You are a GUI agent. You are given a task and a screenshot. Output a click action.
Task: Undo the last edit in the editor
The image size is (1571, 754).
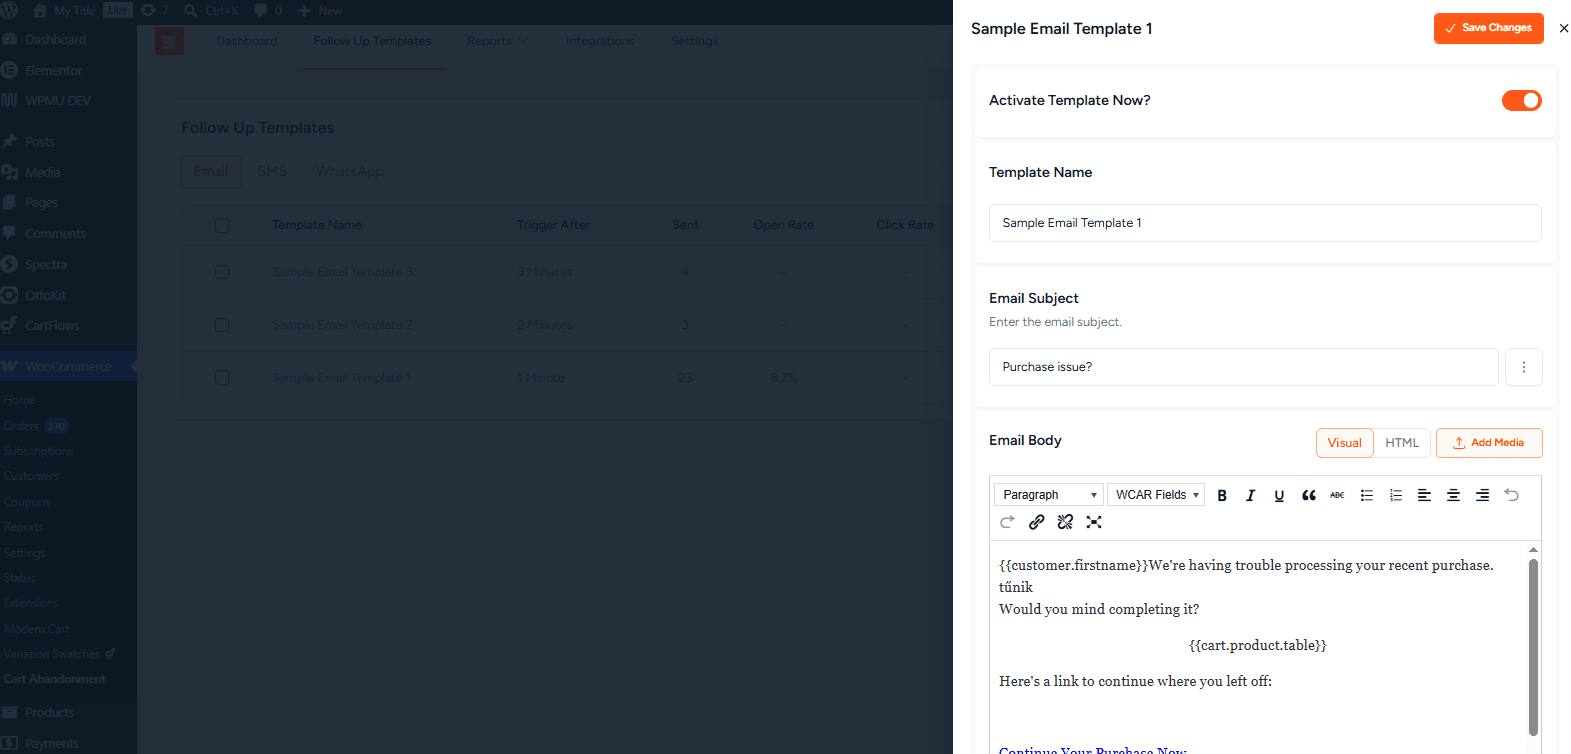(x=1511, y=495)
